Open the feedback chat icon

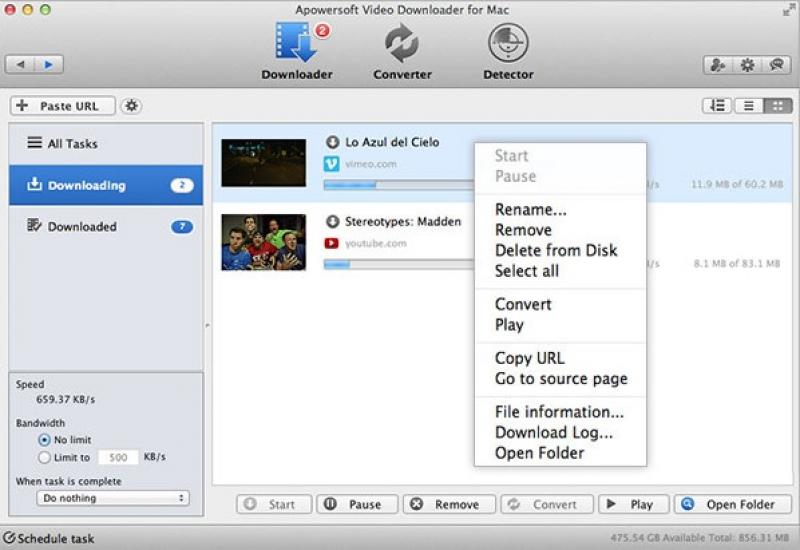pyautogui.click(x=777, y=65)
